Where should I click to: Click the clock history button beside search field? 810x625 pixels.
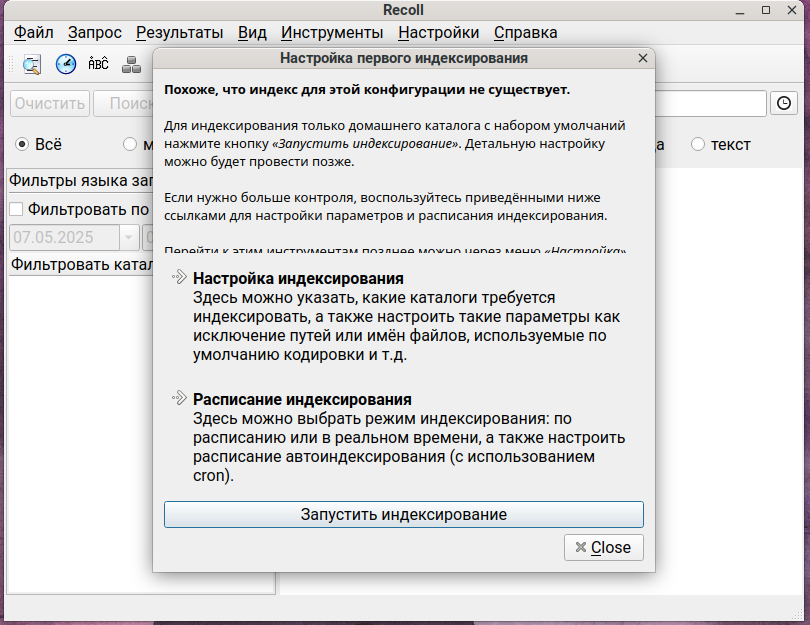pos(784,103)
